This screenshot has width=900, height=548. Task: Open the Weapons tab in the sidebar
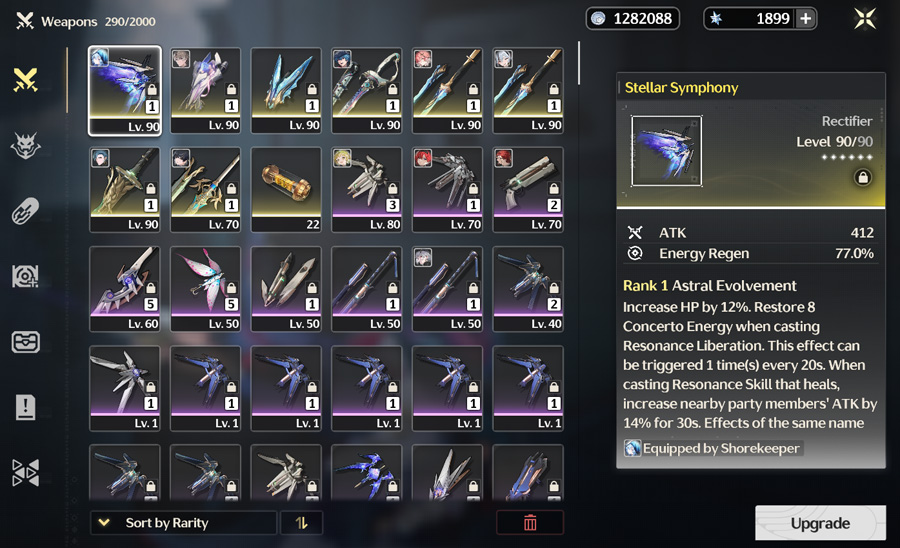click(x=25, y=80)
